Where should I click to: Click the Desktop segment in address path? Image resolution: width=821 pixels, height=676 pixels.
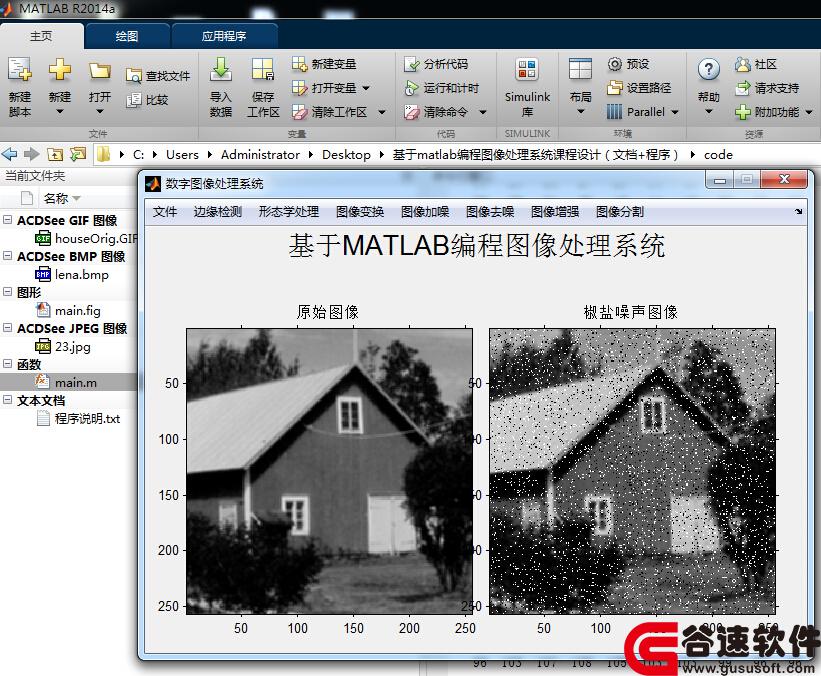(346, 155)
